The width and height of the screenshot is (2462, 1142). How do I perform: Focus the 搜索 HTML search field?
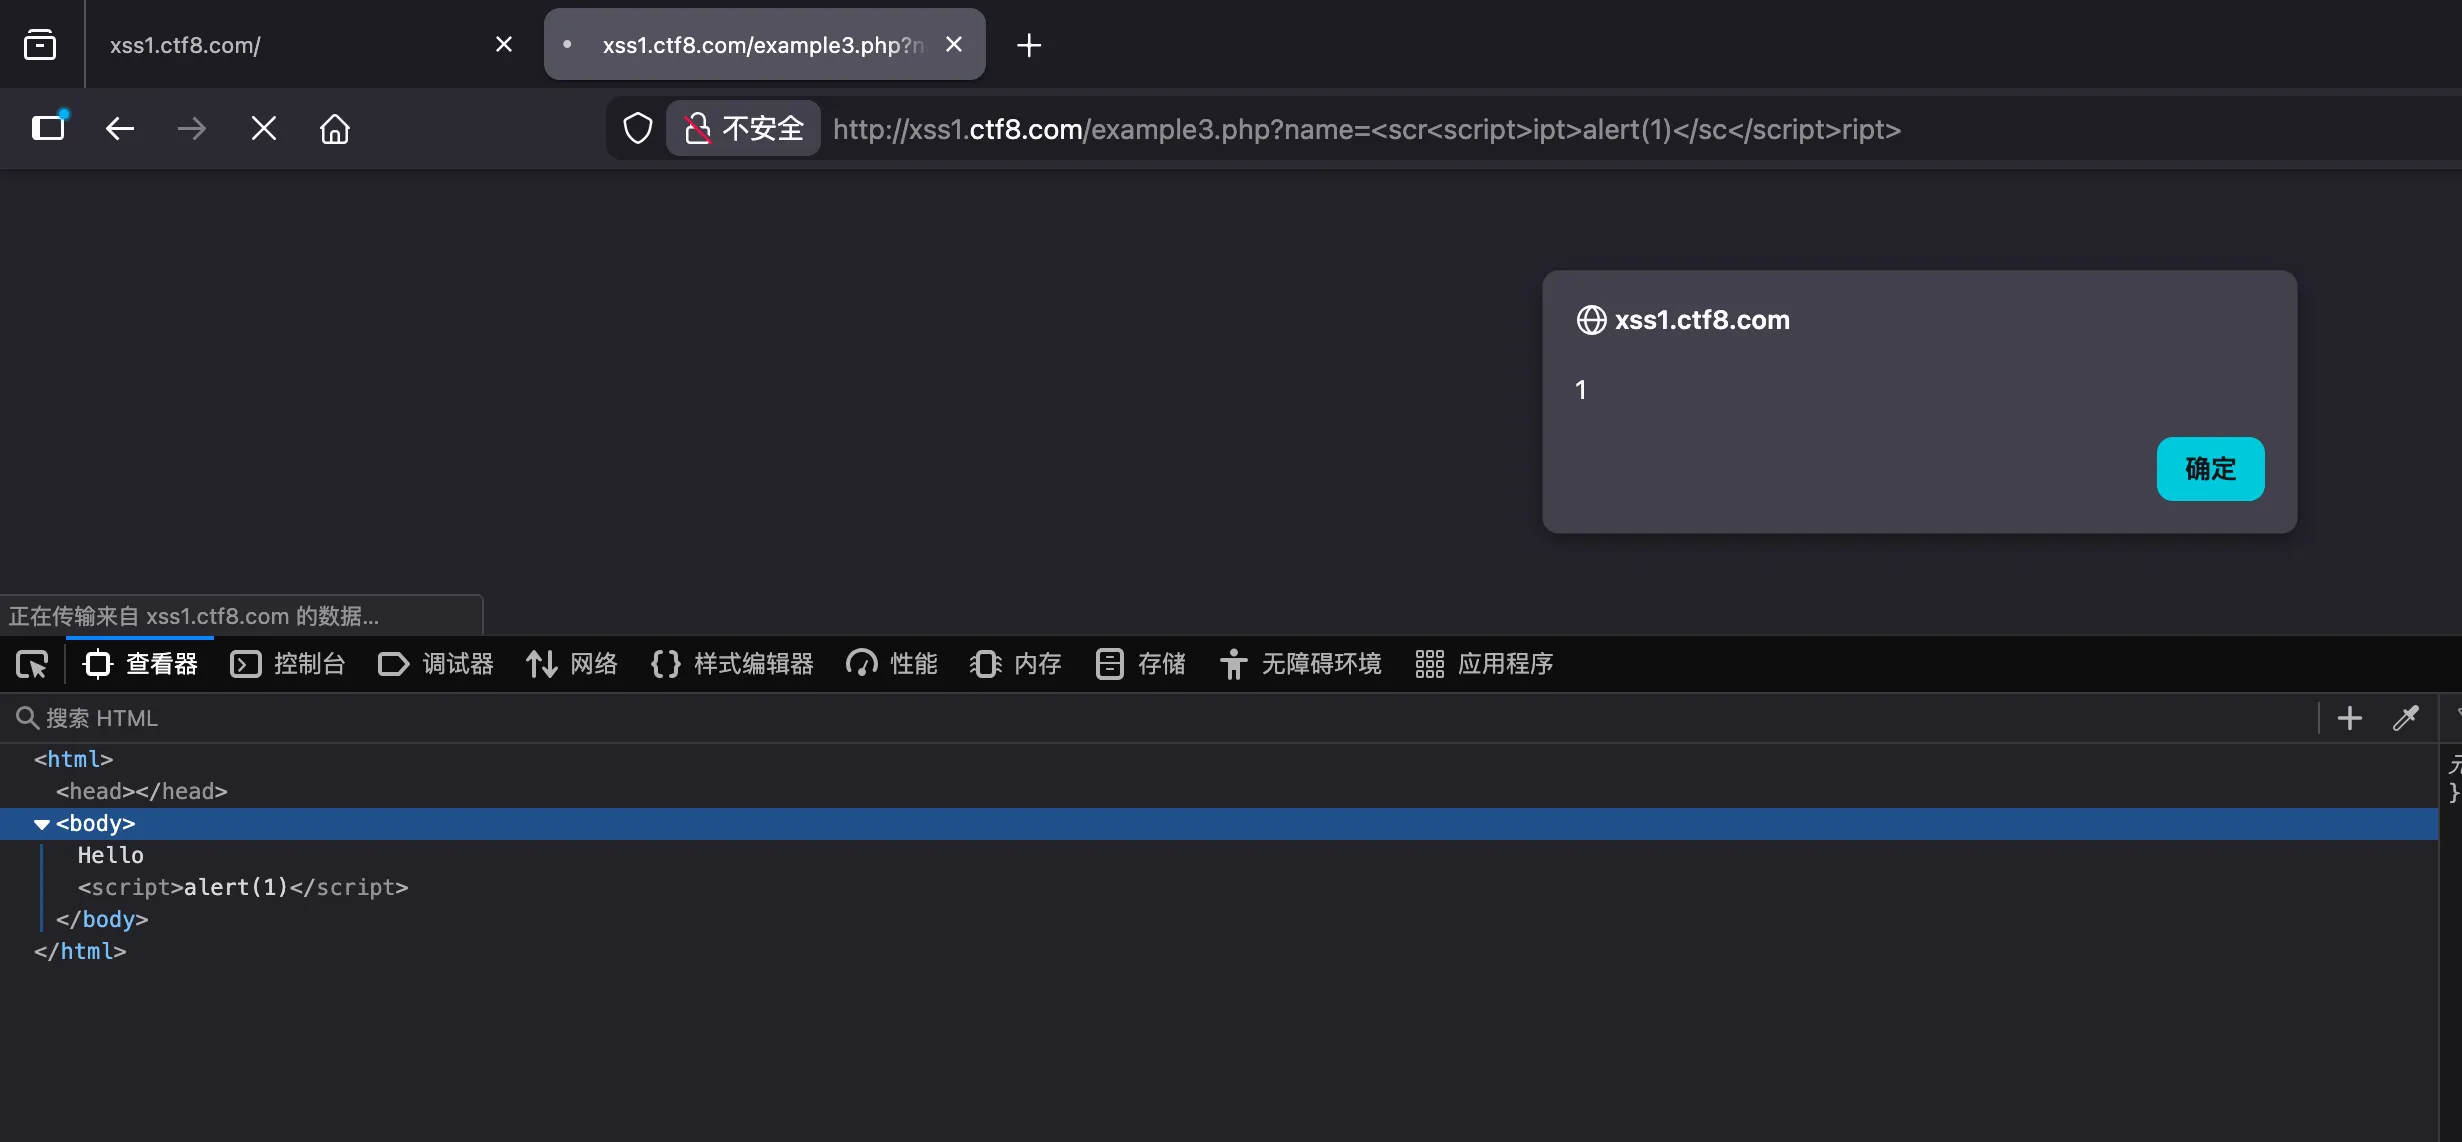(x=1160, y=718)
